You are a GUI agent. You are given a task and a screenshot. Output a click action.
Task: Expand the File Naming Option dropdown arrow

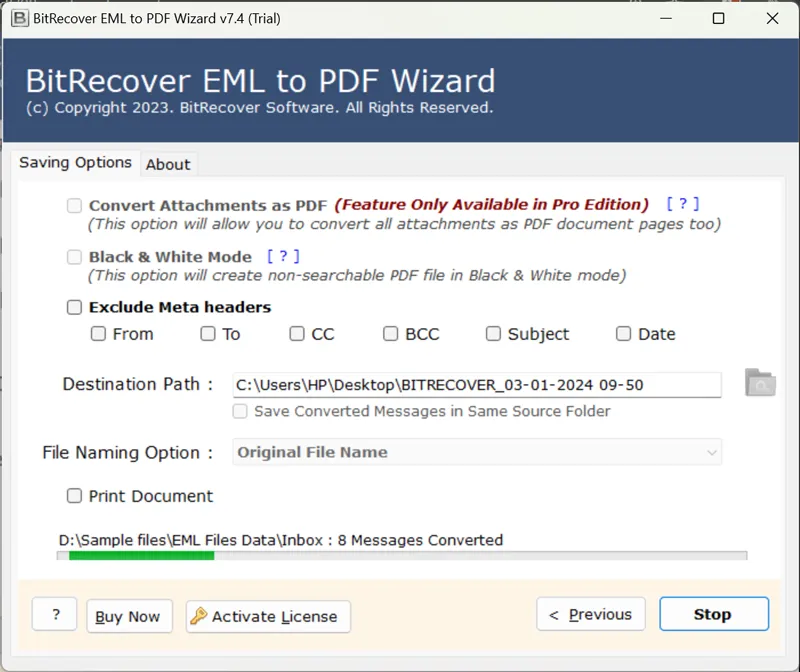coord(712,453)
